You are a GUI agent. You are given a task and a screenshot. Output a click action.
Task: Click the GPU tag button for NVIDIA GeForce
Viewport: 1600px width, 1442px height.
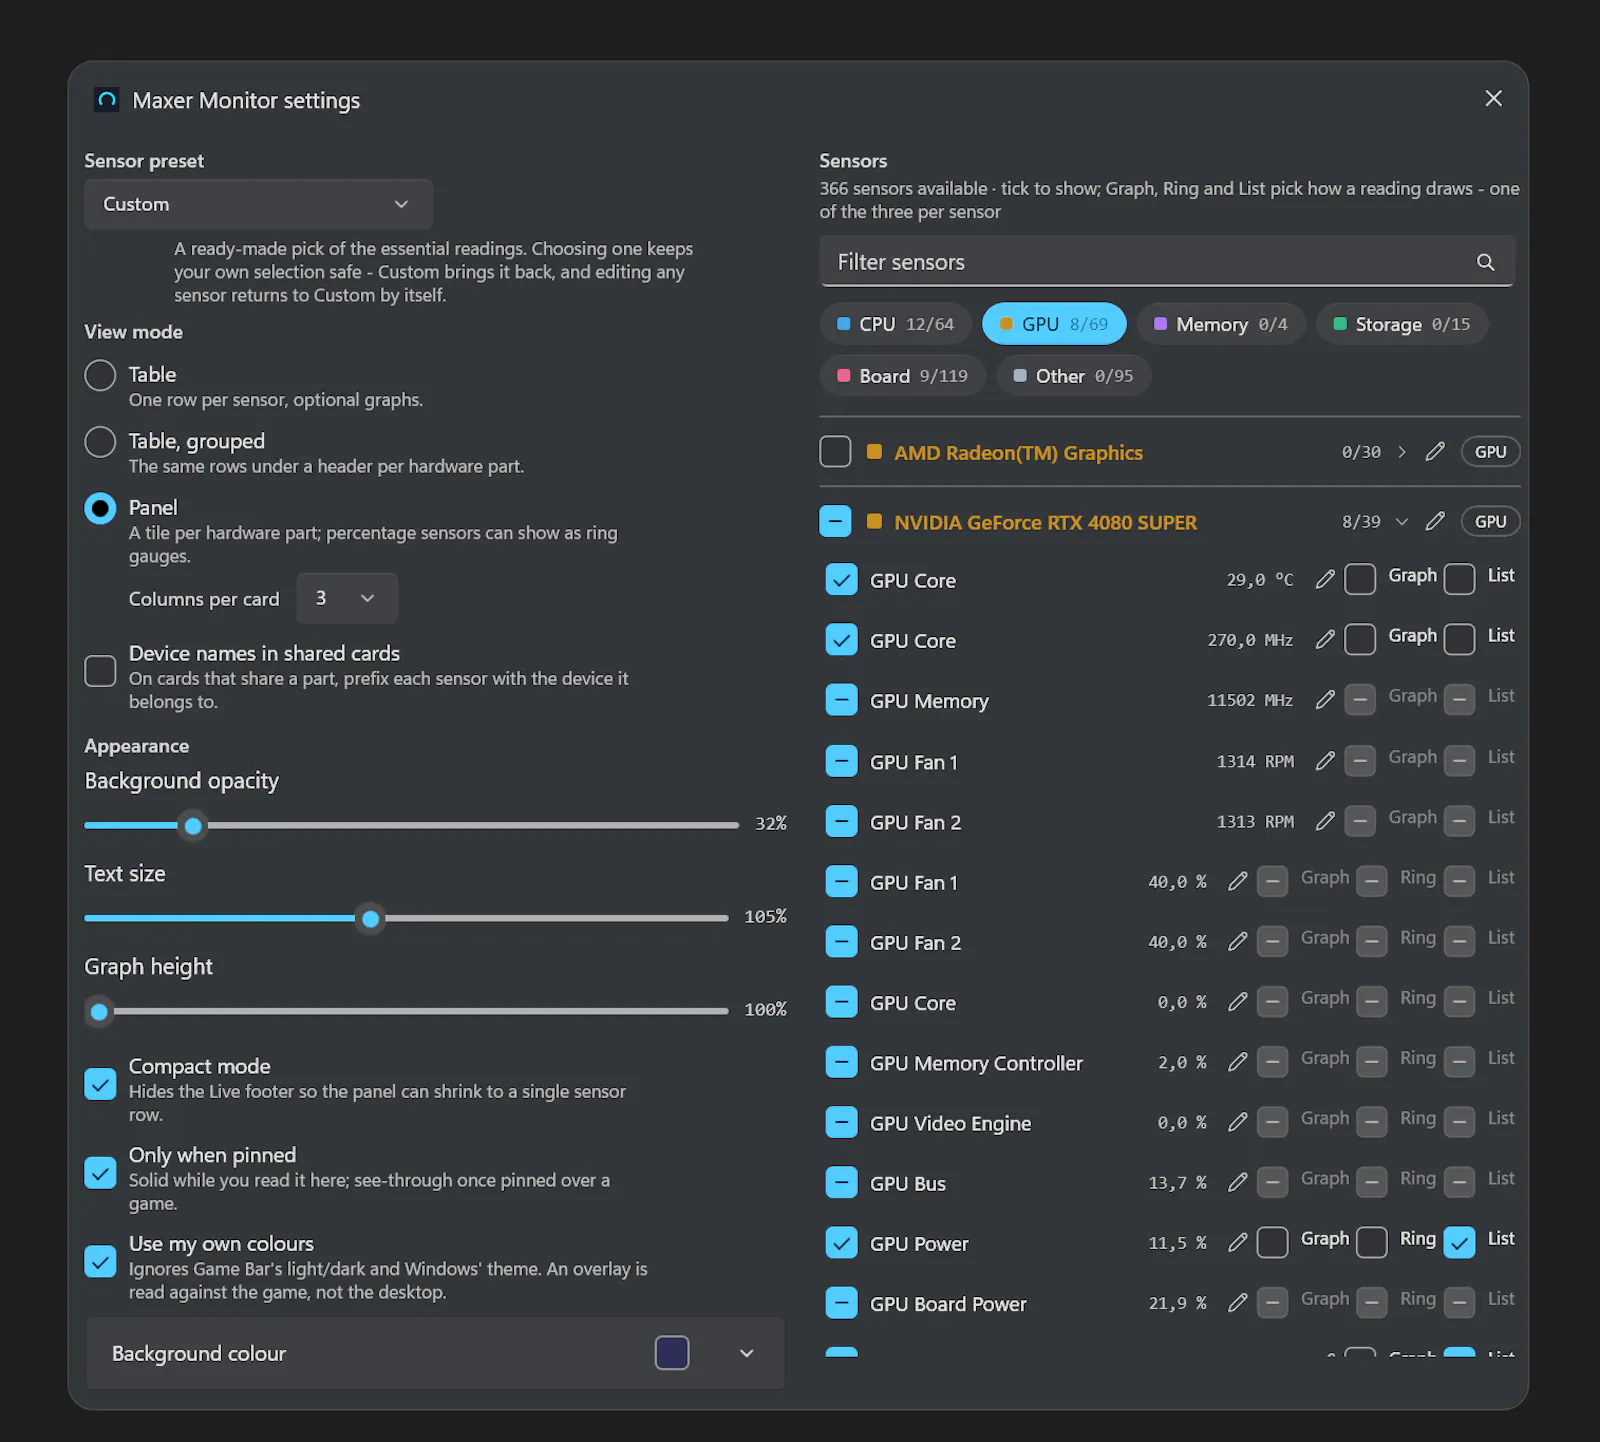pos(1490,521)
